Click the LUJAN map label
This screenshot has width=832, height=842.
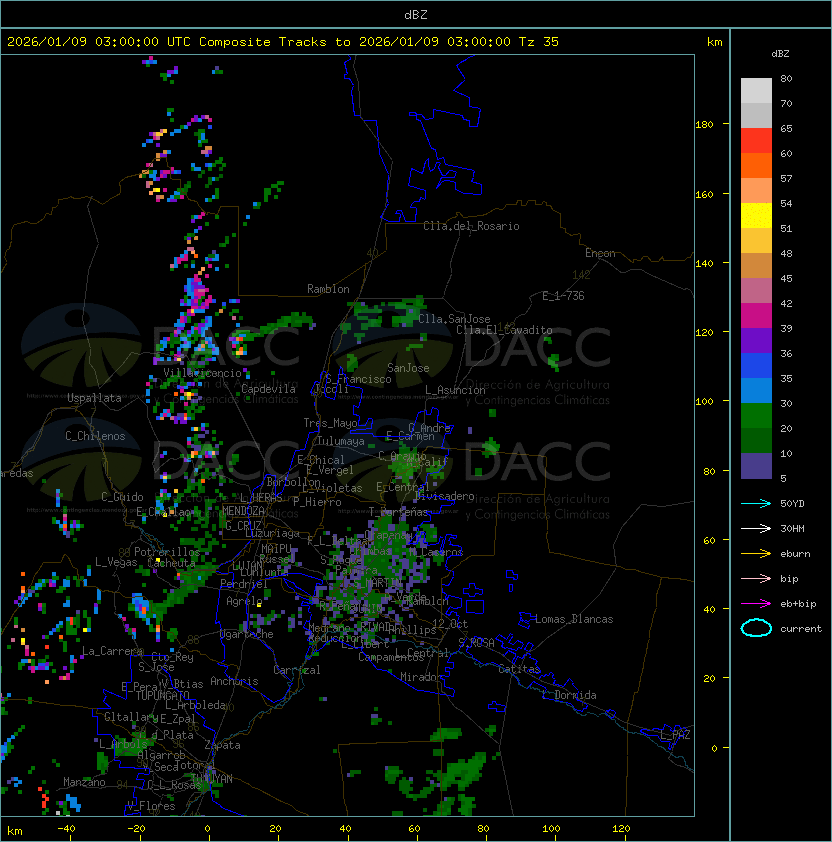coord(248,566)
